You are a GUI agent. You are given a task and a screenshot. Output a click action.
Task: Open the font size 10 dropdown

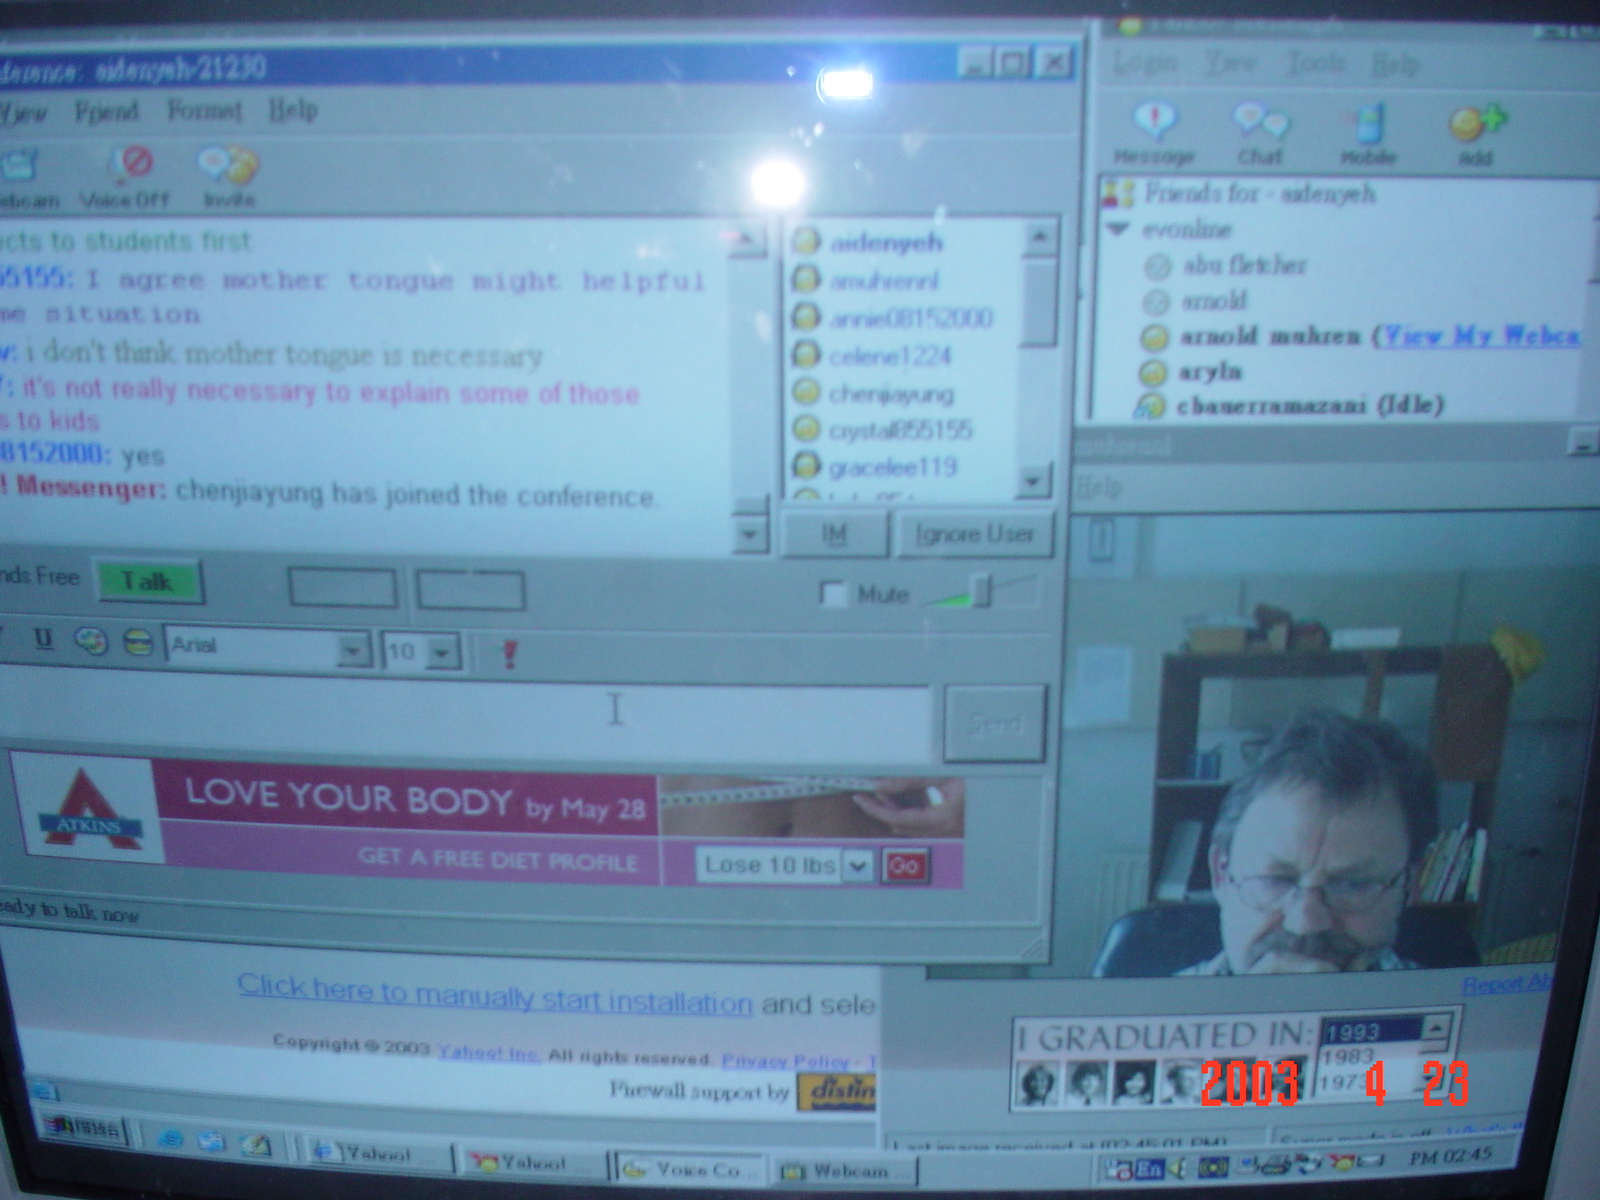click(441, 653)
